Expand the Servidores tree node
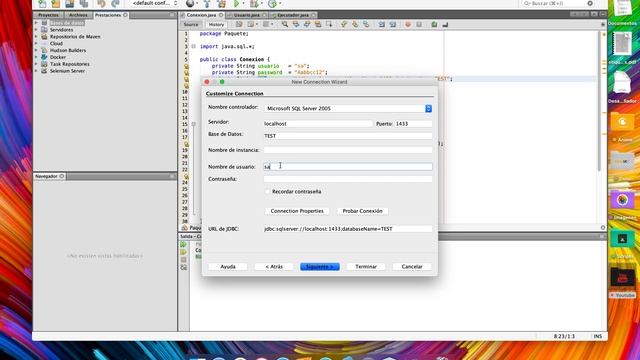The width and height of the screenshot is (640, 360). point(36,30)
